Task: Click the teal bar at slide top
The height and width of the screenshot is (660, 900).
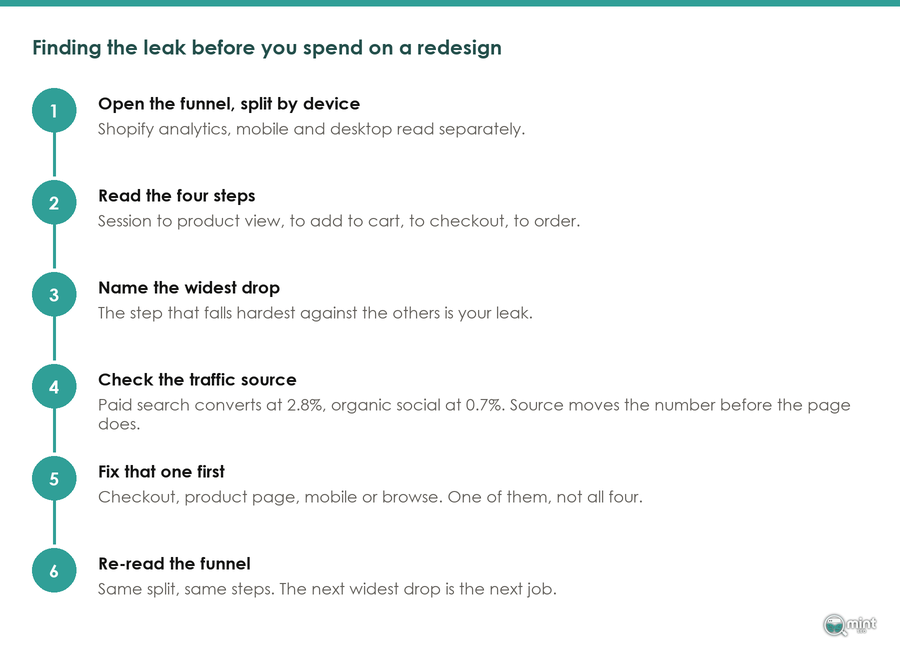Action: tap(450, 3)
